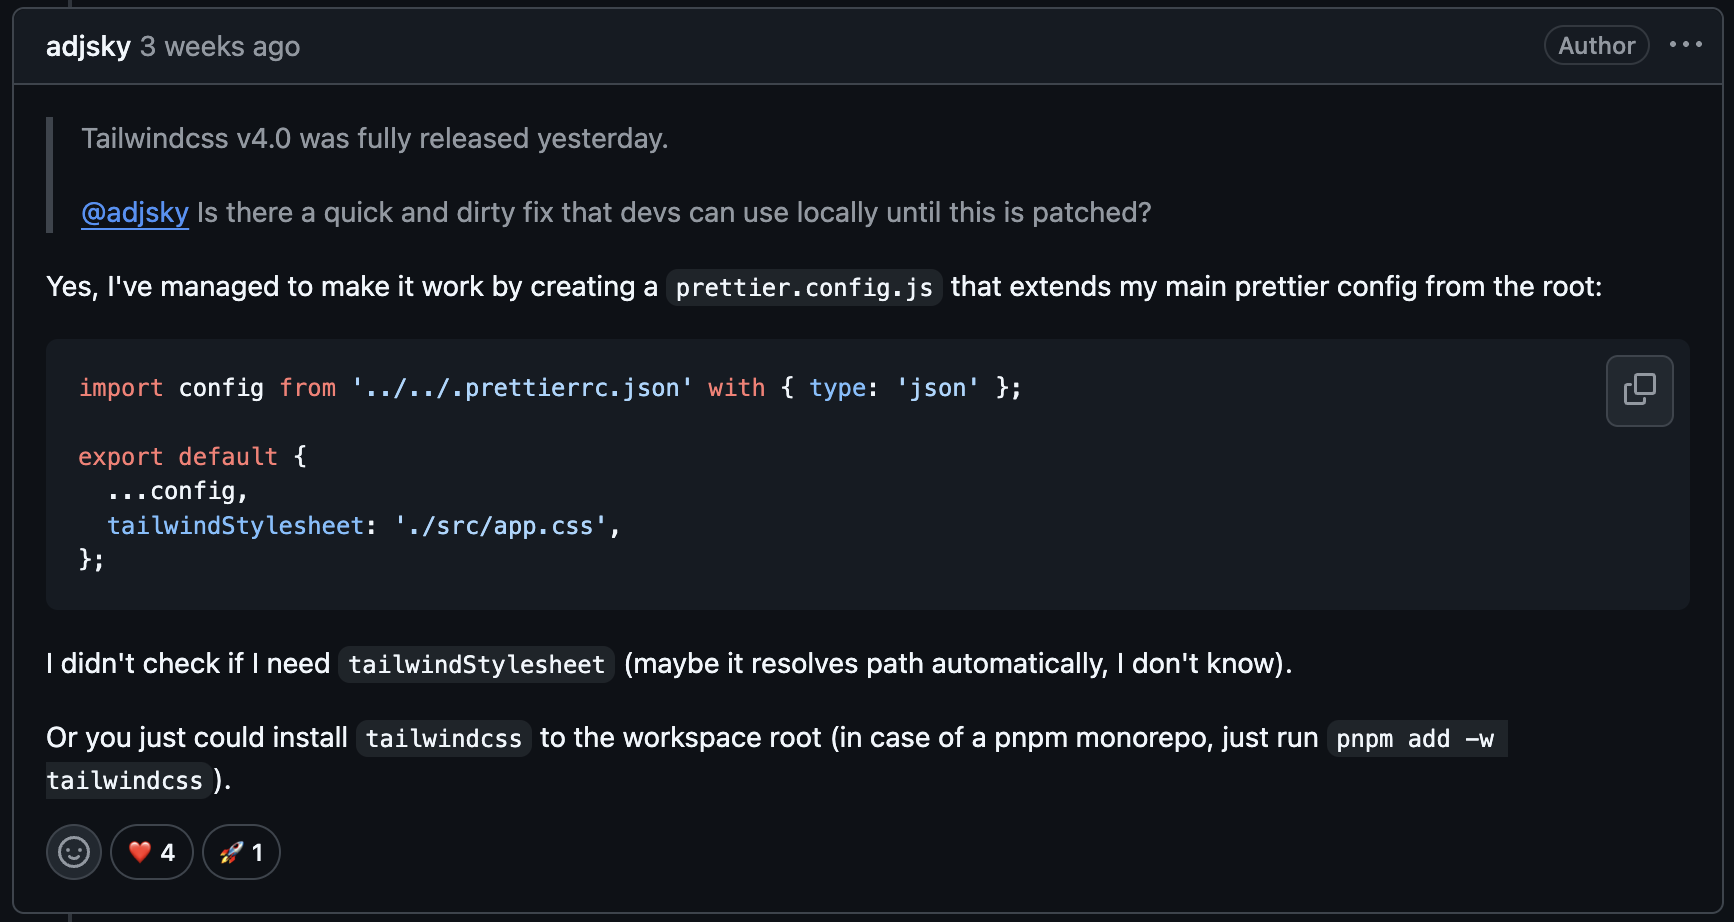The width and height of the screenshot is (1734, 922).
Task: Click tailwindcss inline code after "could install"
Action: click(x=443, y=738)
